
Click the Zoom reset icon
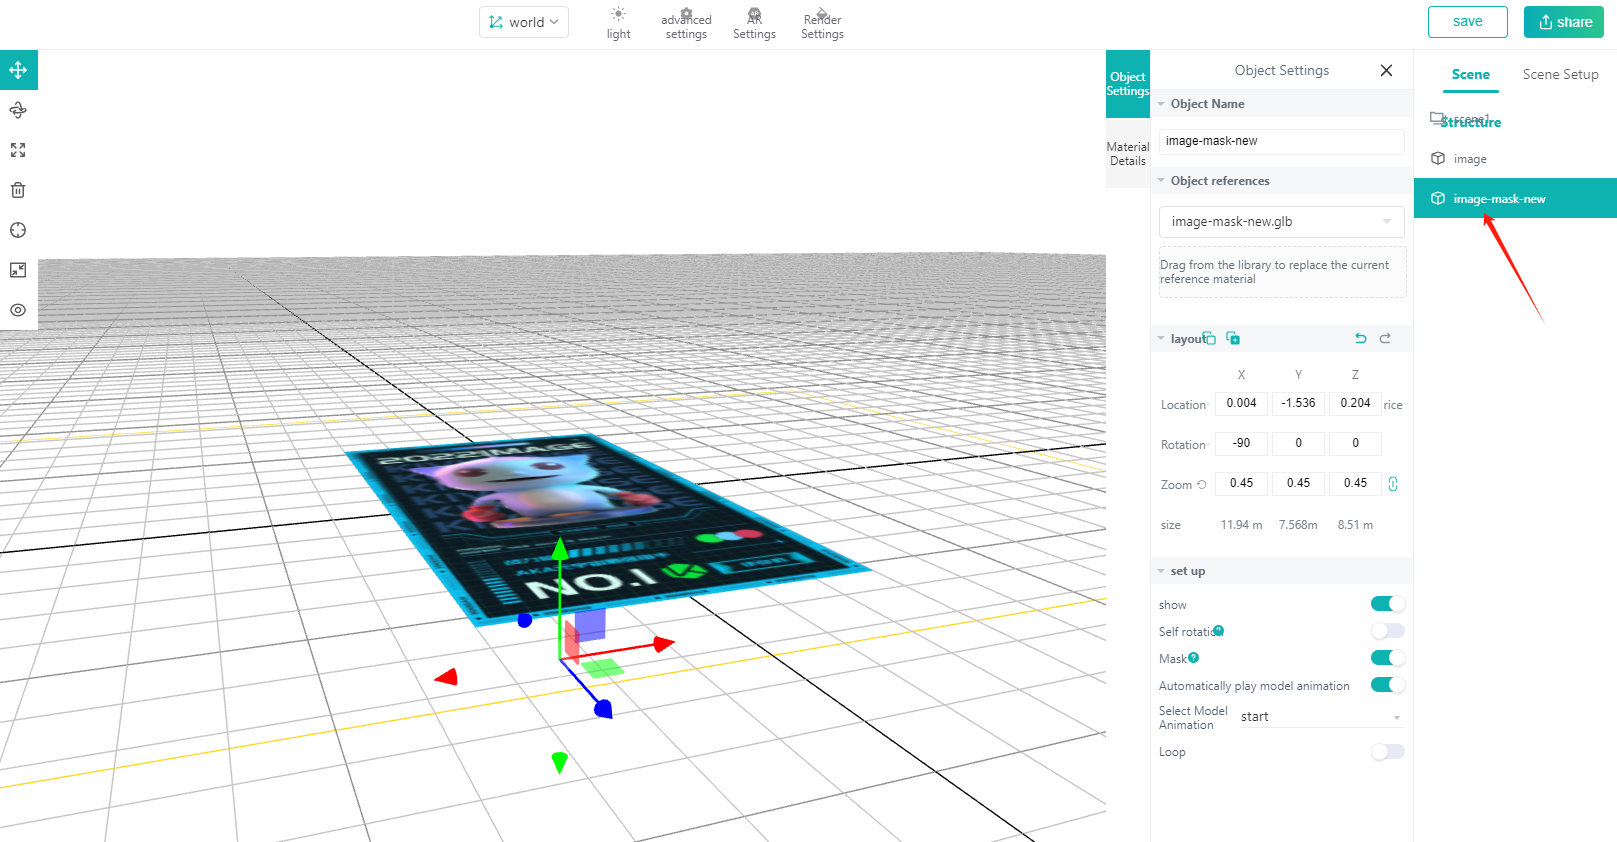coord(1202,484)
